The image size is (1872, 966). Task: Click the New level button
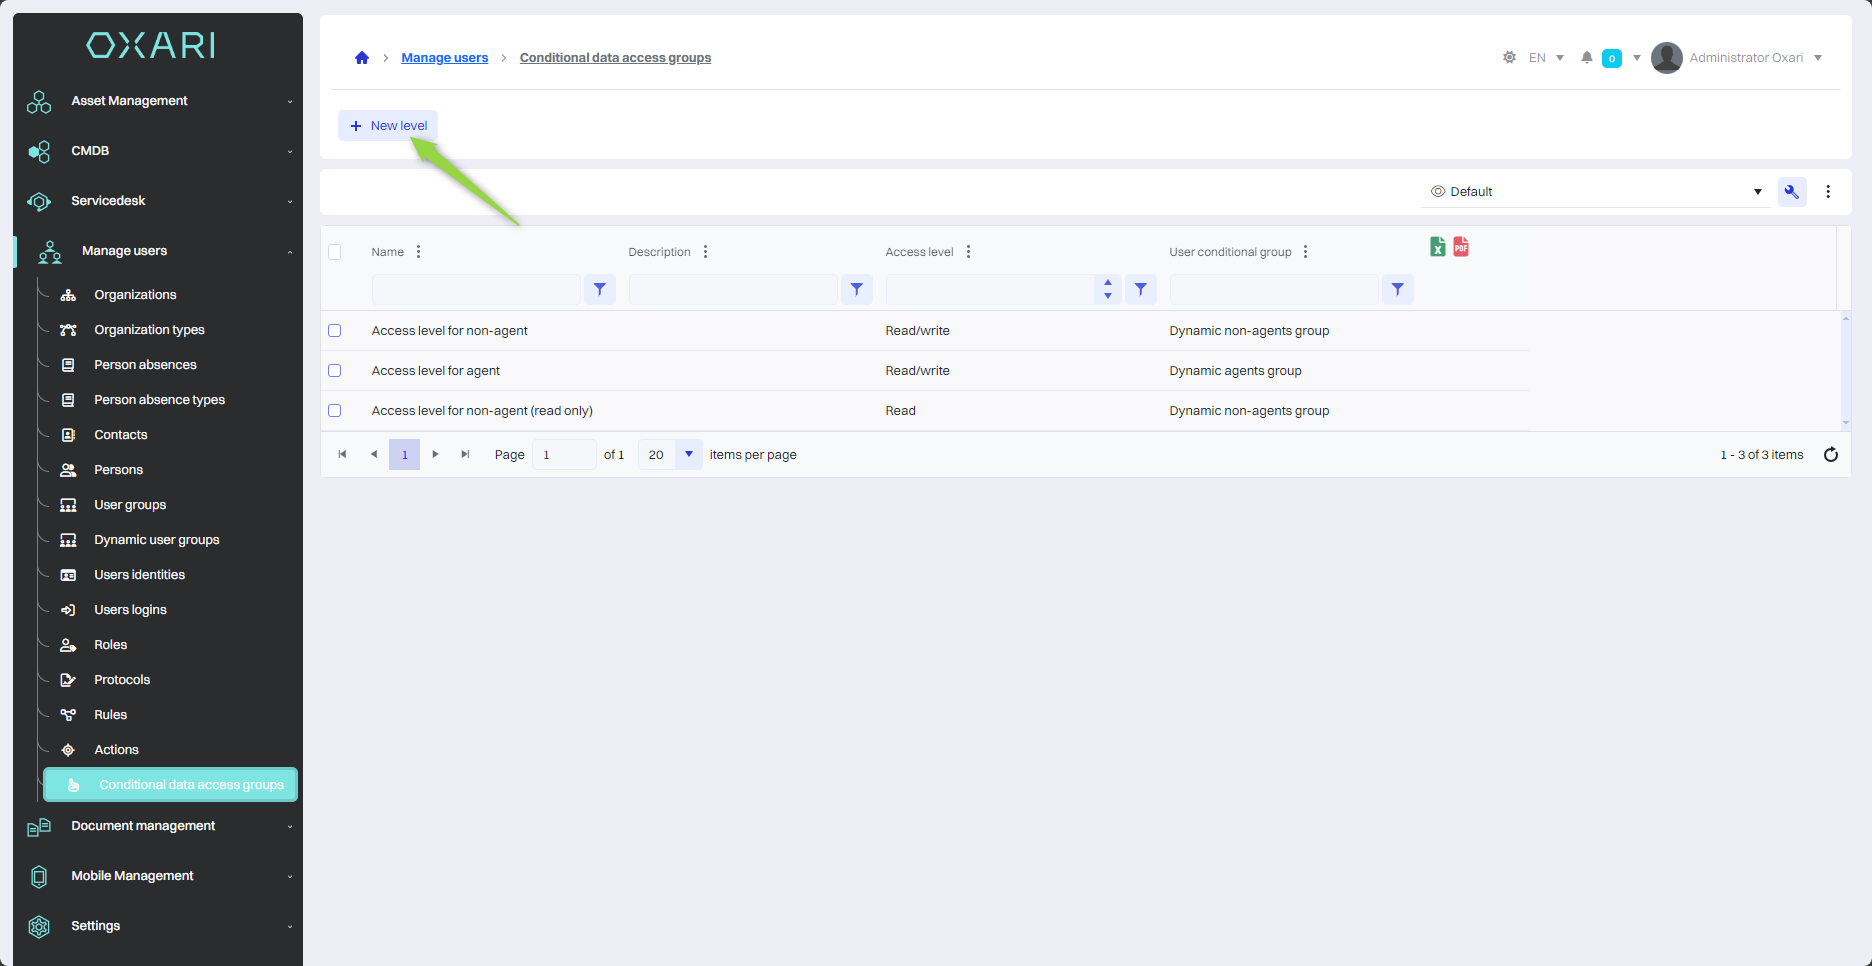pos(388,126)
